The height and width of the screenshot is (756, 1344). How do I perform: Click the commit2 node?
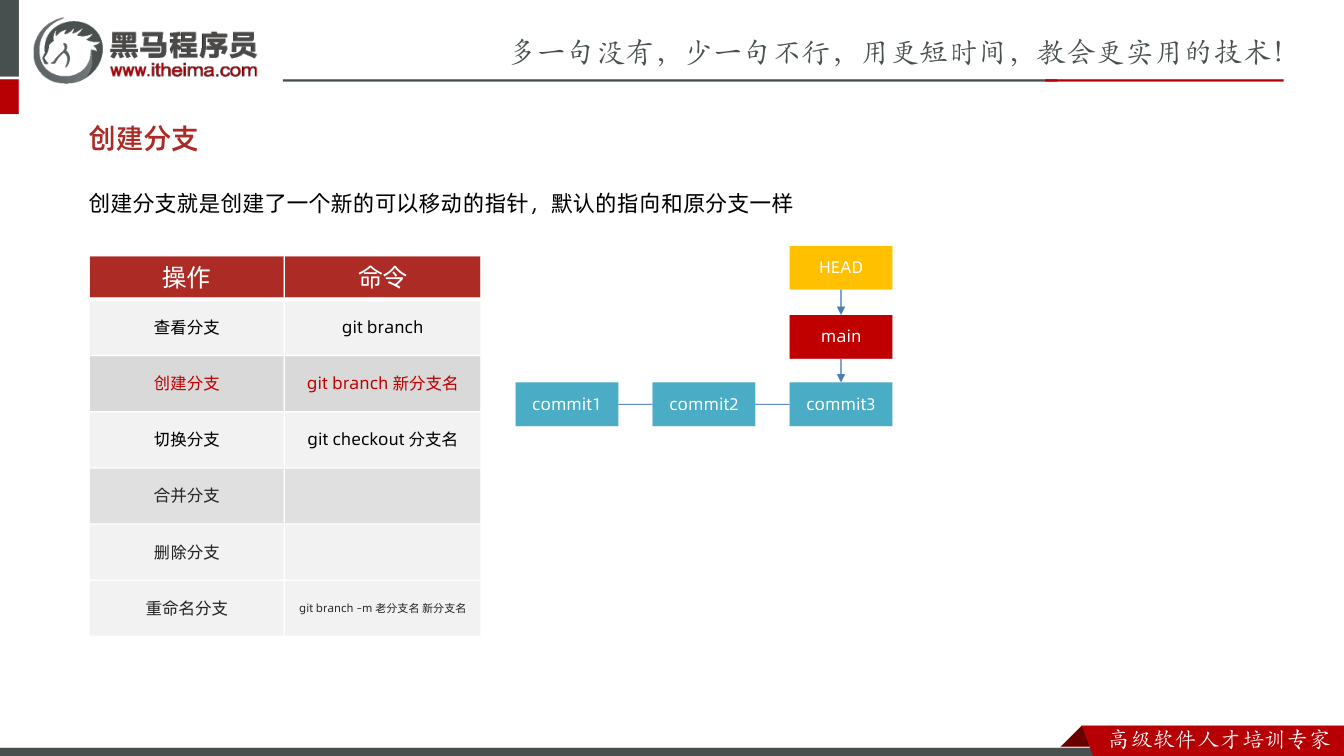point(703,404)
